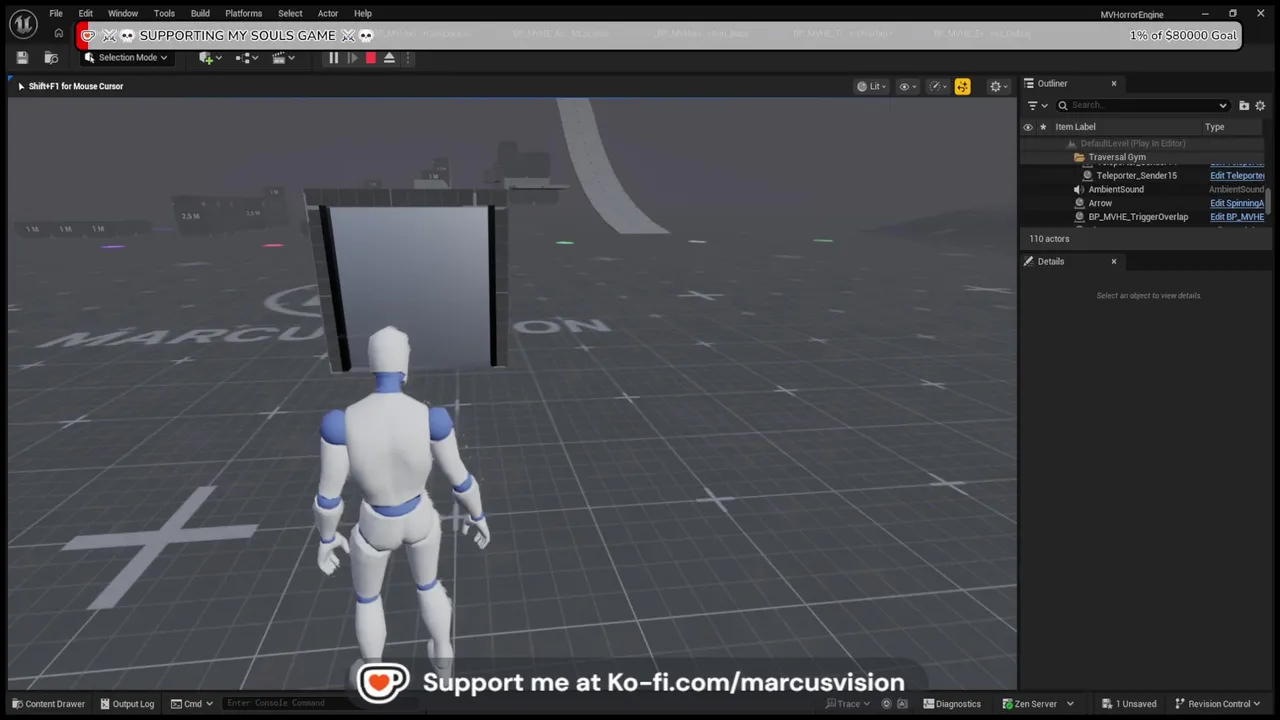1280x720 pixels.
Task: Sort by Item Label column
Action: [x=1075, y=127]
